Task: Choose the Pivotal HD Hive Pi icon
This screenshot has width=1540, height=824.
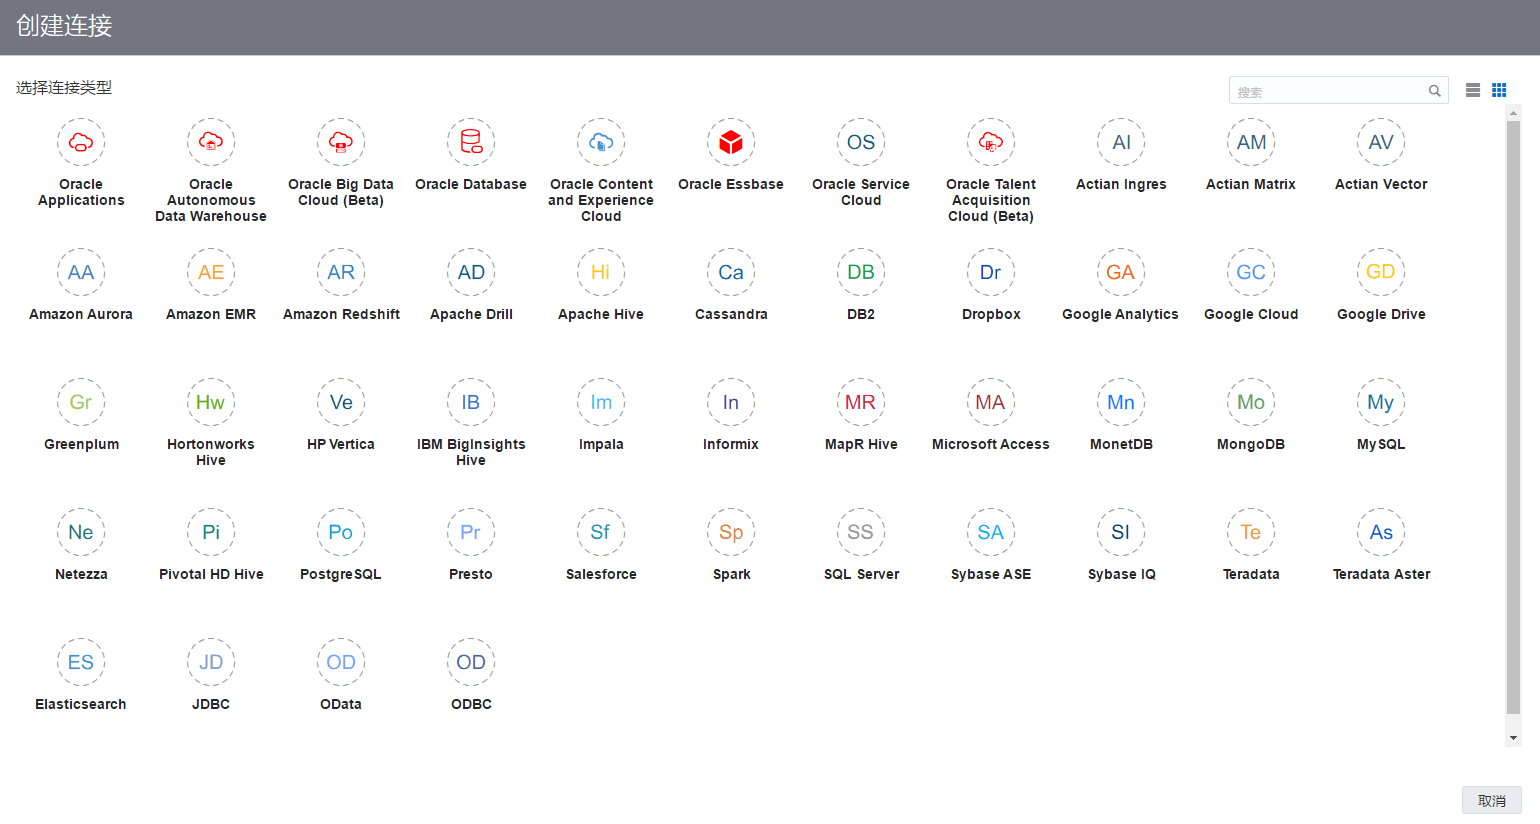Action: (x=211, y=532)
